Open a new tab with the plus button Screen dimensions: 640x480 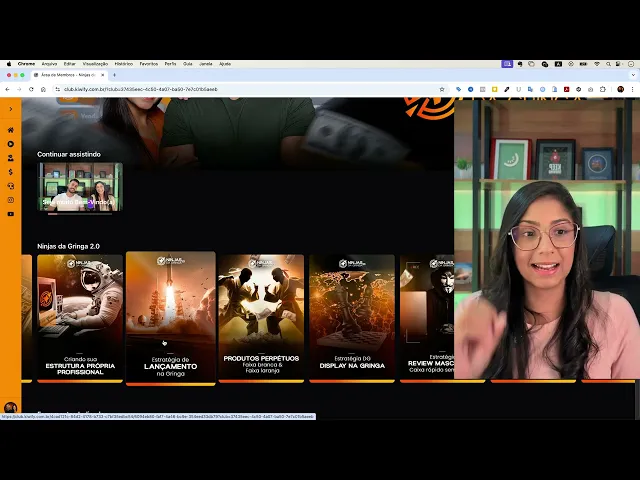pyautogui.click(x=114, y=75)
